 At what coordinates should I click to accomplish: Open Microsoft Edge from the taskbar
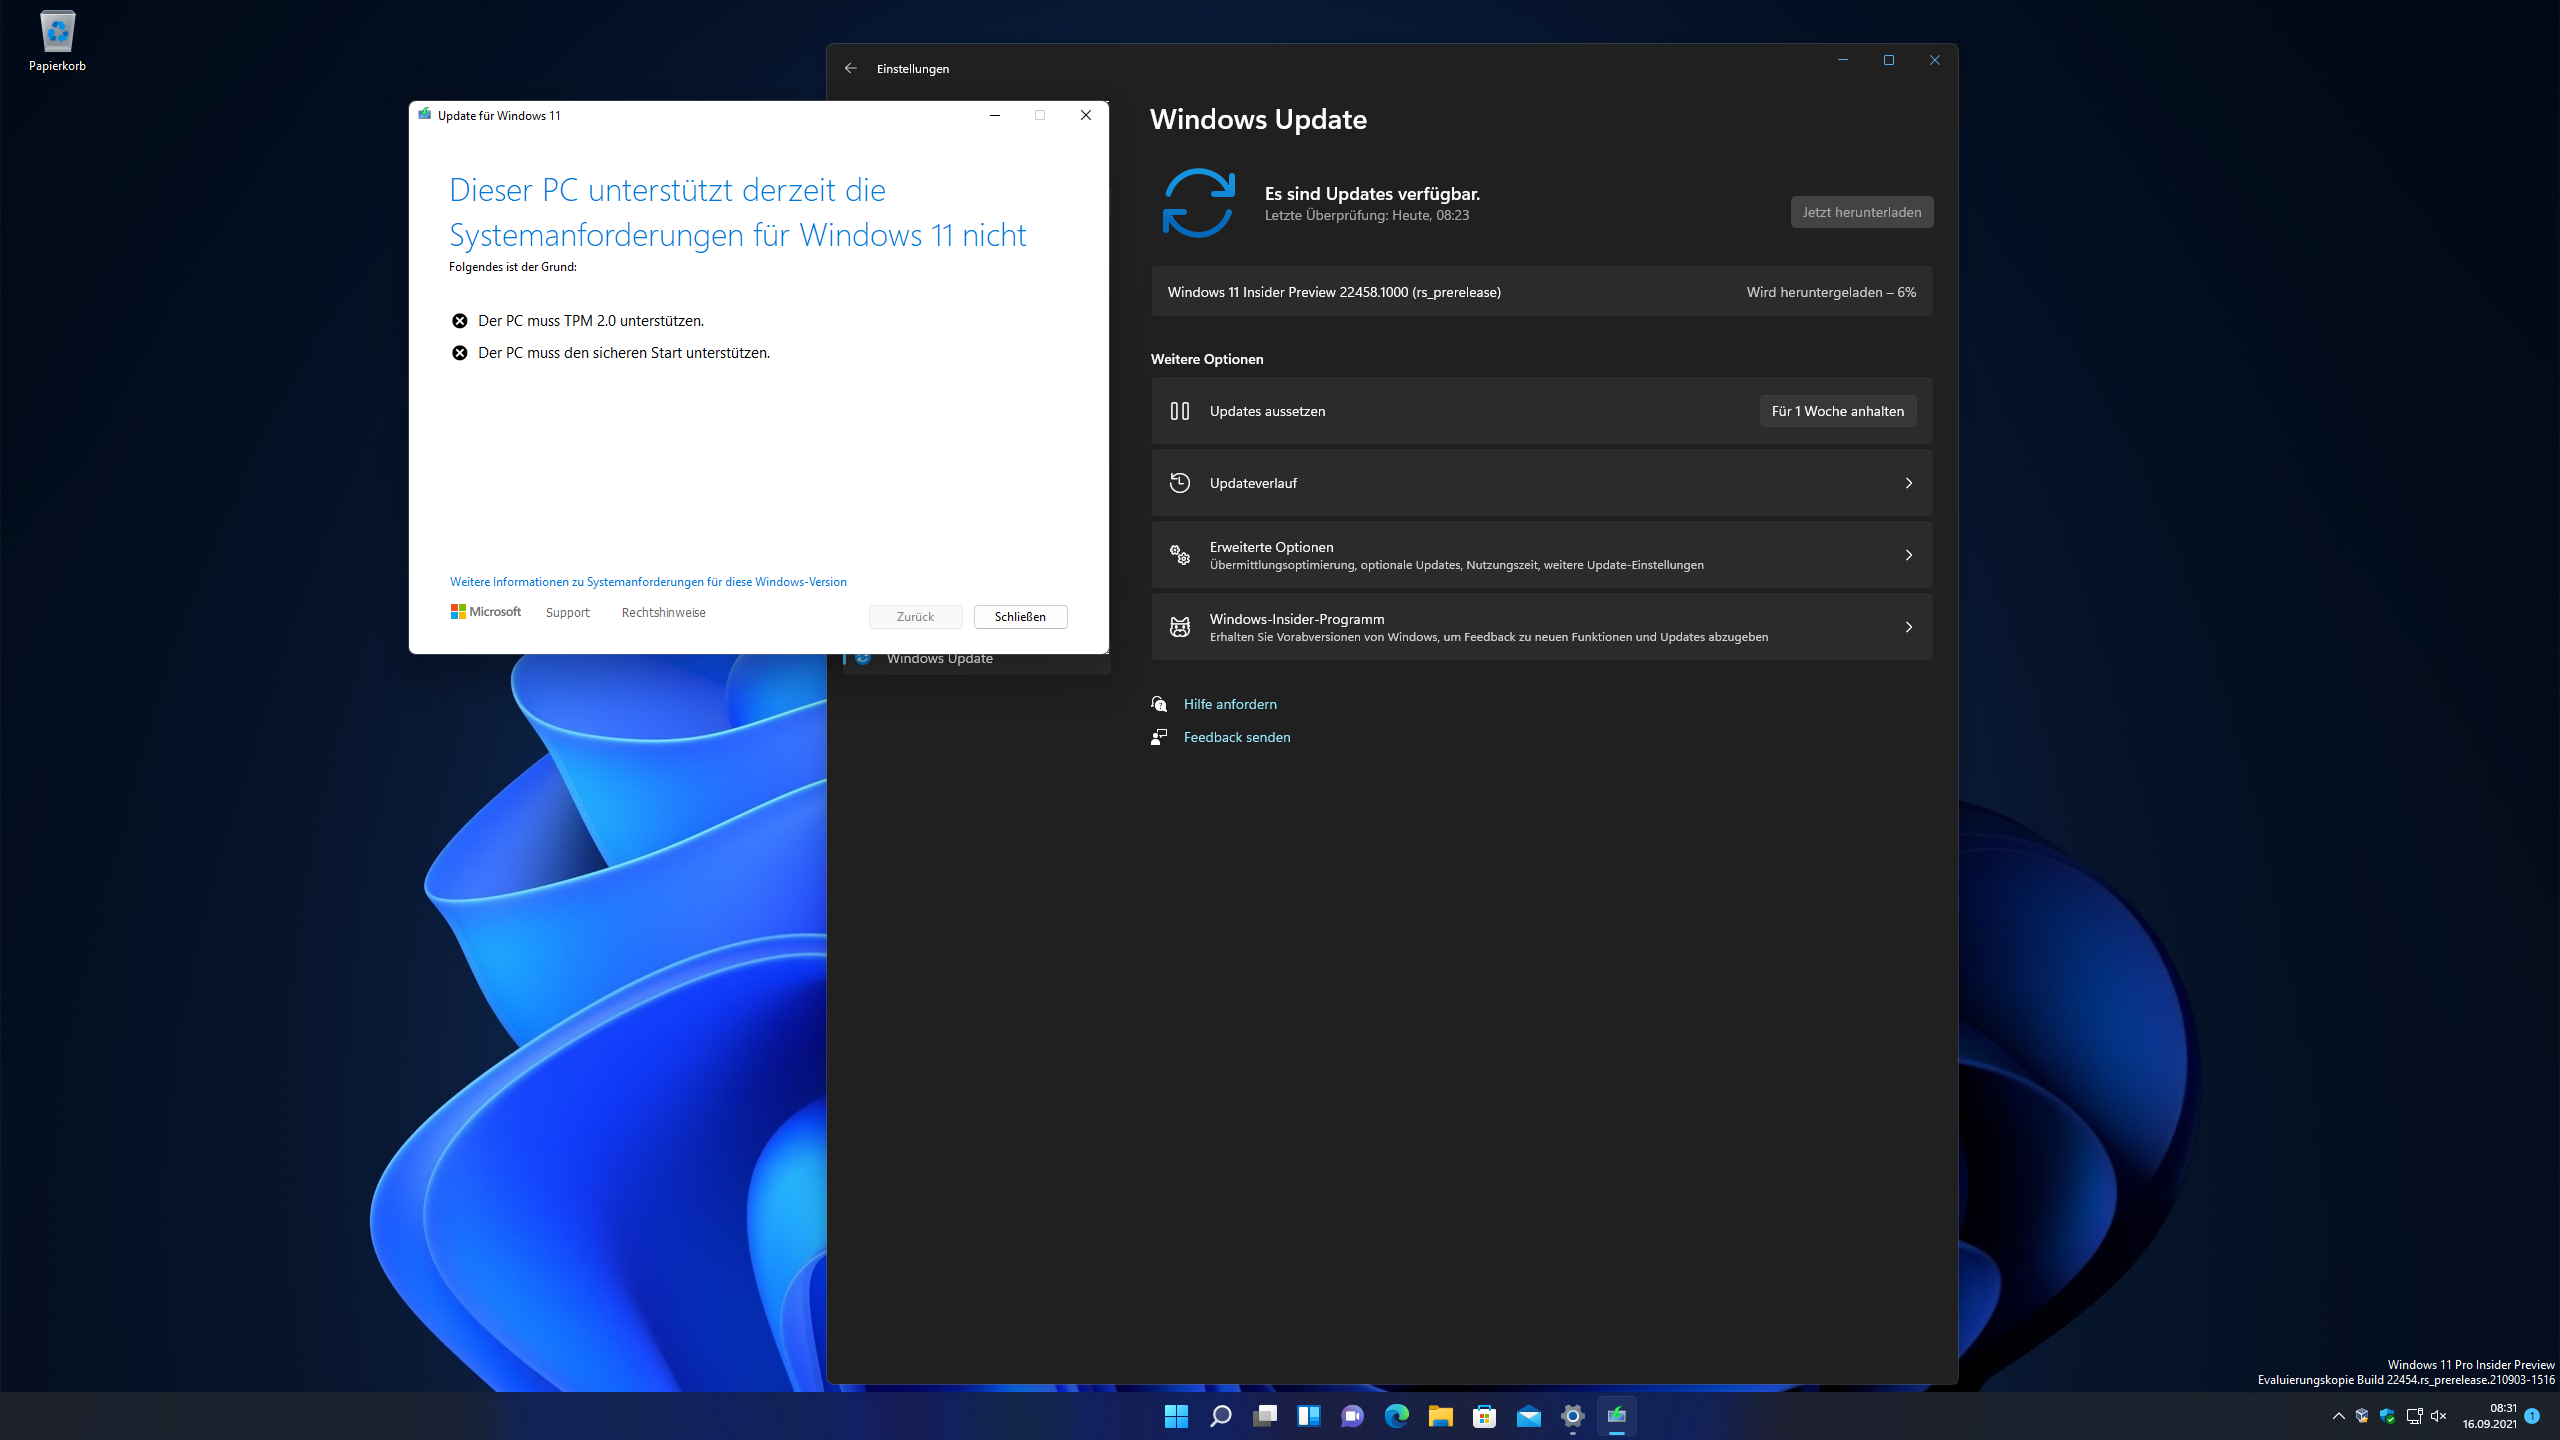pos(1396,1416)
